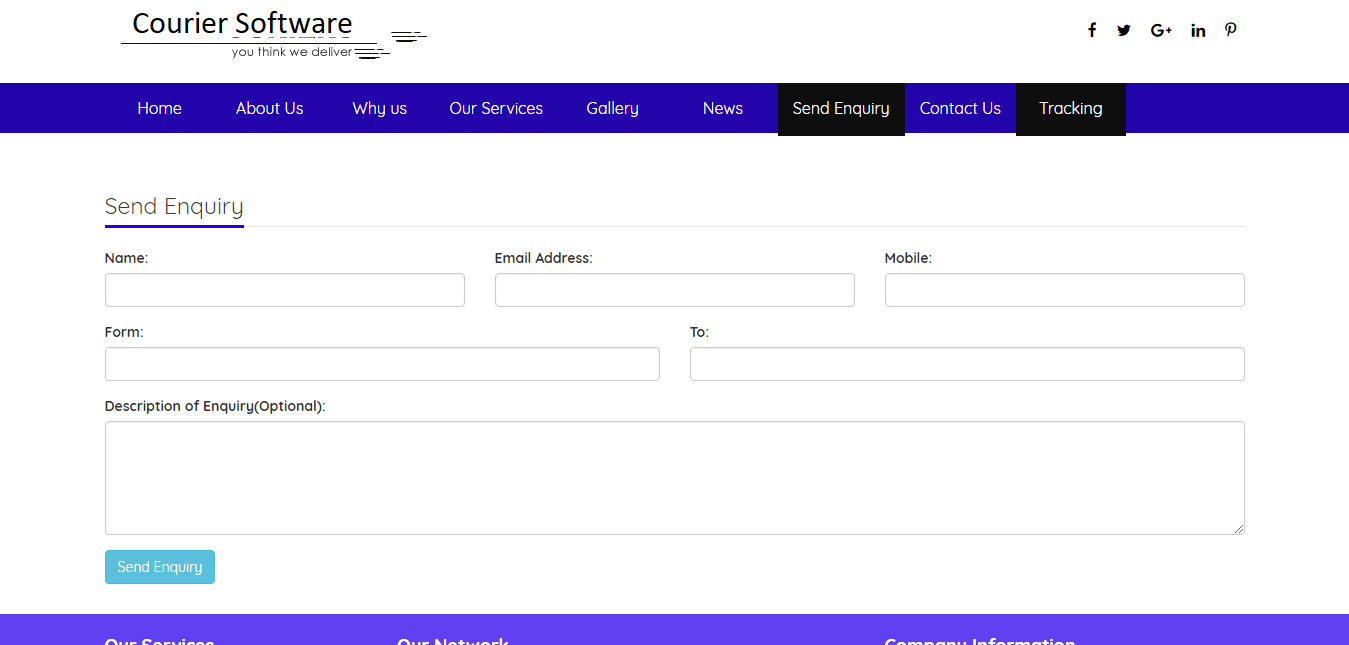This screenshot has width=1349, height=645.
Task: Go to the Tracking page
Action: [1070, 108]
